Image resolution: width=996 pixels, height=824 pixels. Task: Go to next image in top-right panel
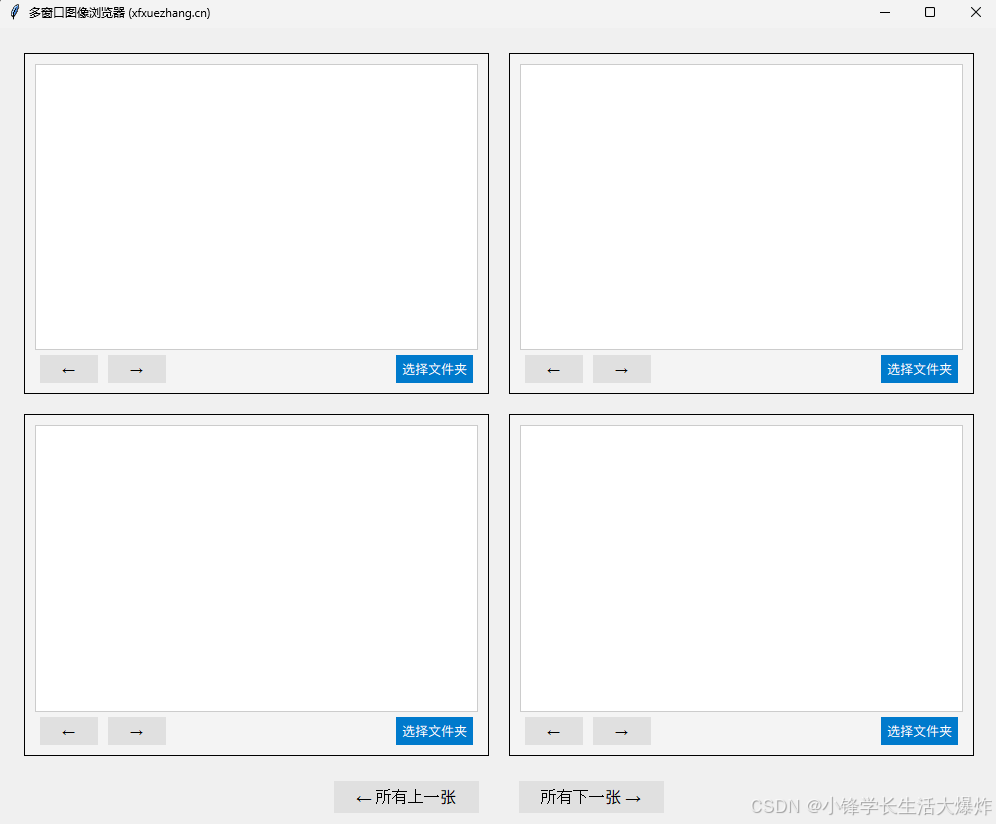click(621, 369)
